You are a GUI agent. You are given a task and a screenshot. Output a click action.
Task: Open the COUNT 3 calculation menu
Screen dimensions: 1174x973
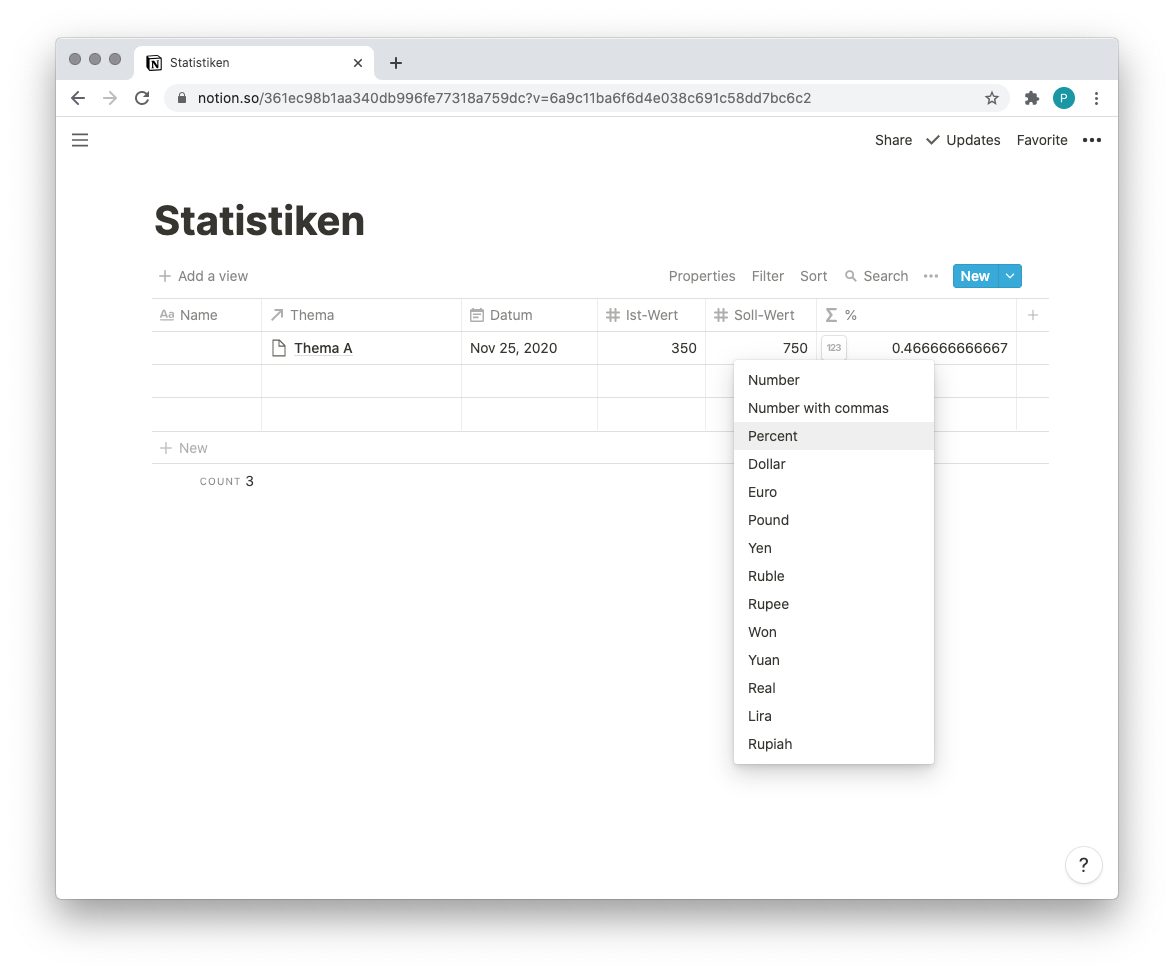click(226, 481)
